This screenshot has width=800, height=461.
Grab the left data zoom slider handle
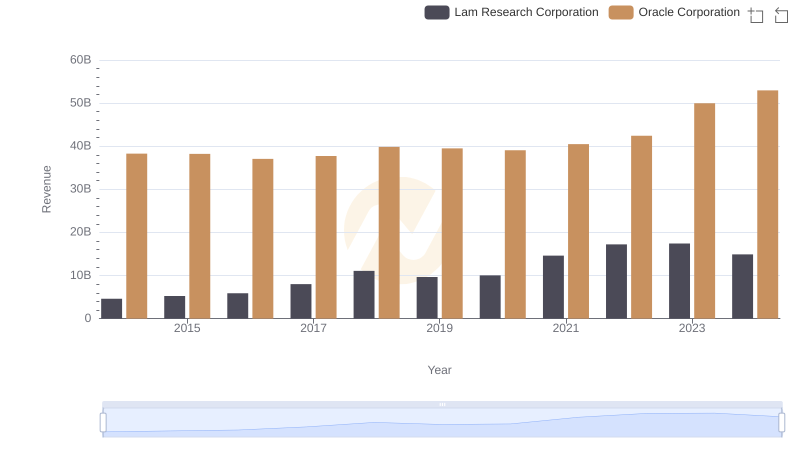[x=103, y=423]
